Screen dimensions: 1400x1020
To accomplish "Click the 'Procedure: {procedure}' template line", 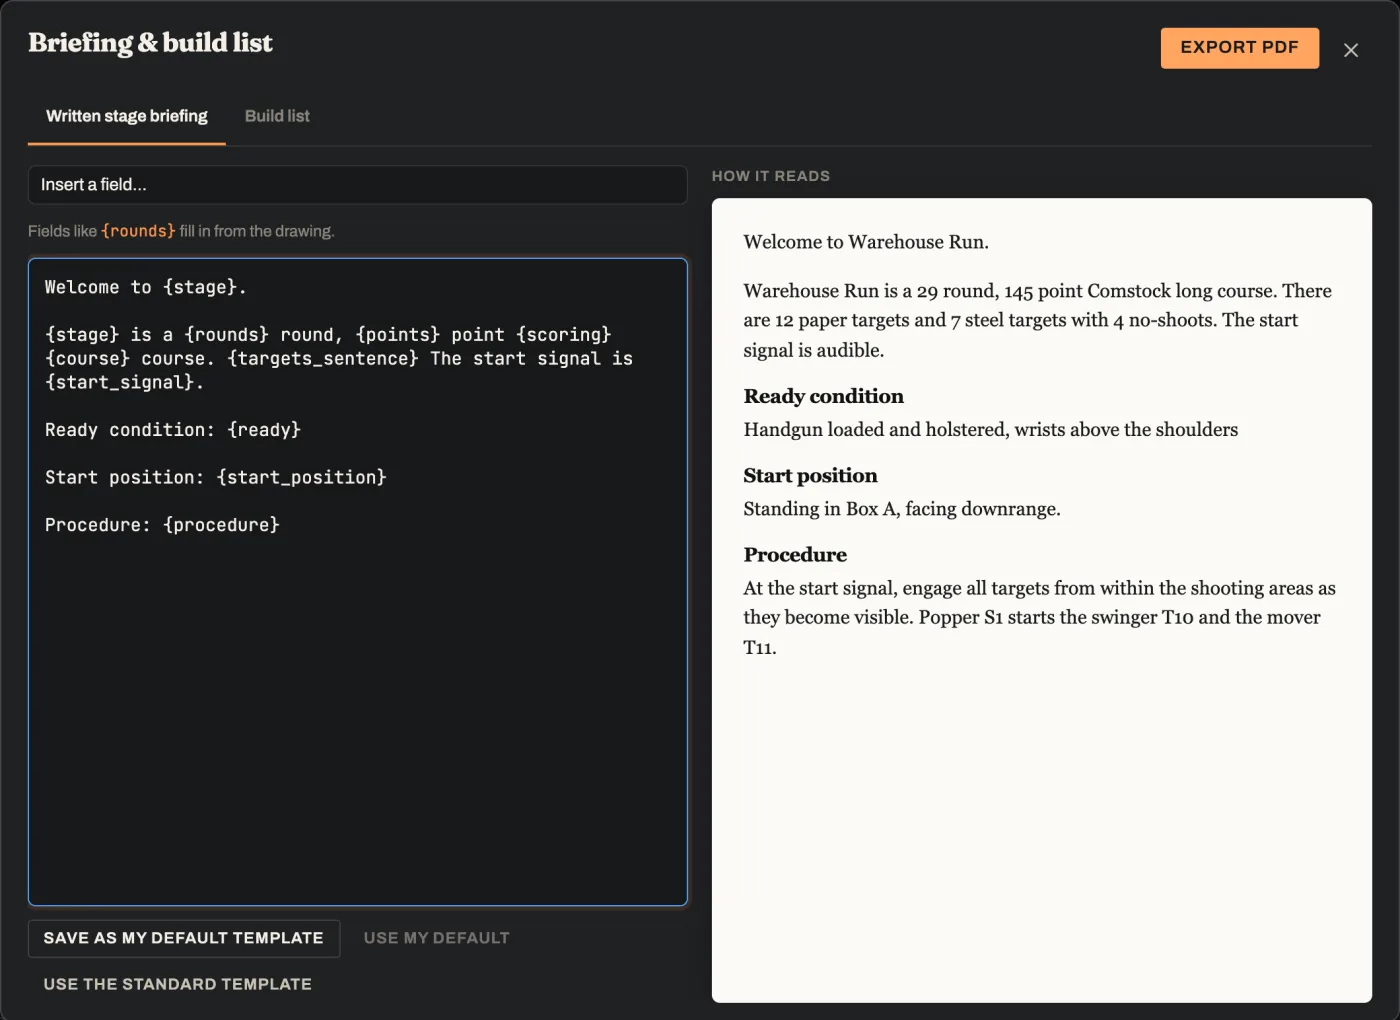I will click(x=162, y=525).
